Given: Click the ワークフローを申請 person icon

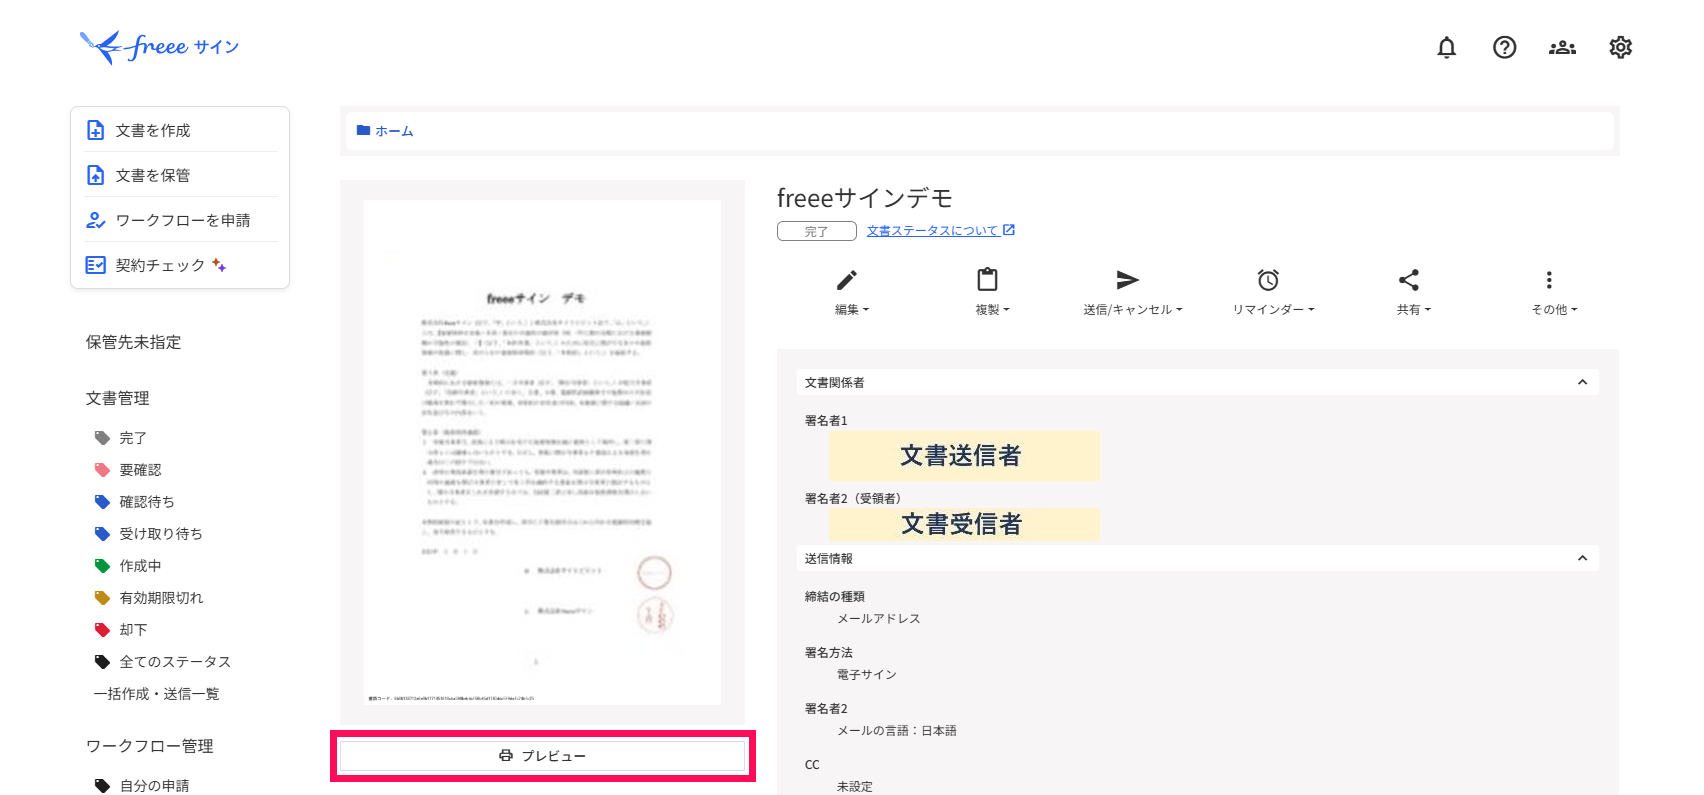Looking at the screenshot, I should (x=96, y=220).
